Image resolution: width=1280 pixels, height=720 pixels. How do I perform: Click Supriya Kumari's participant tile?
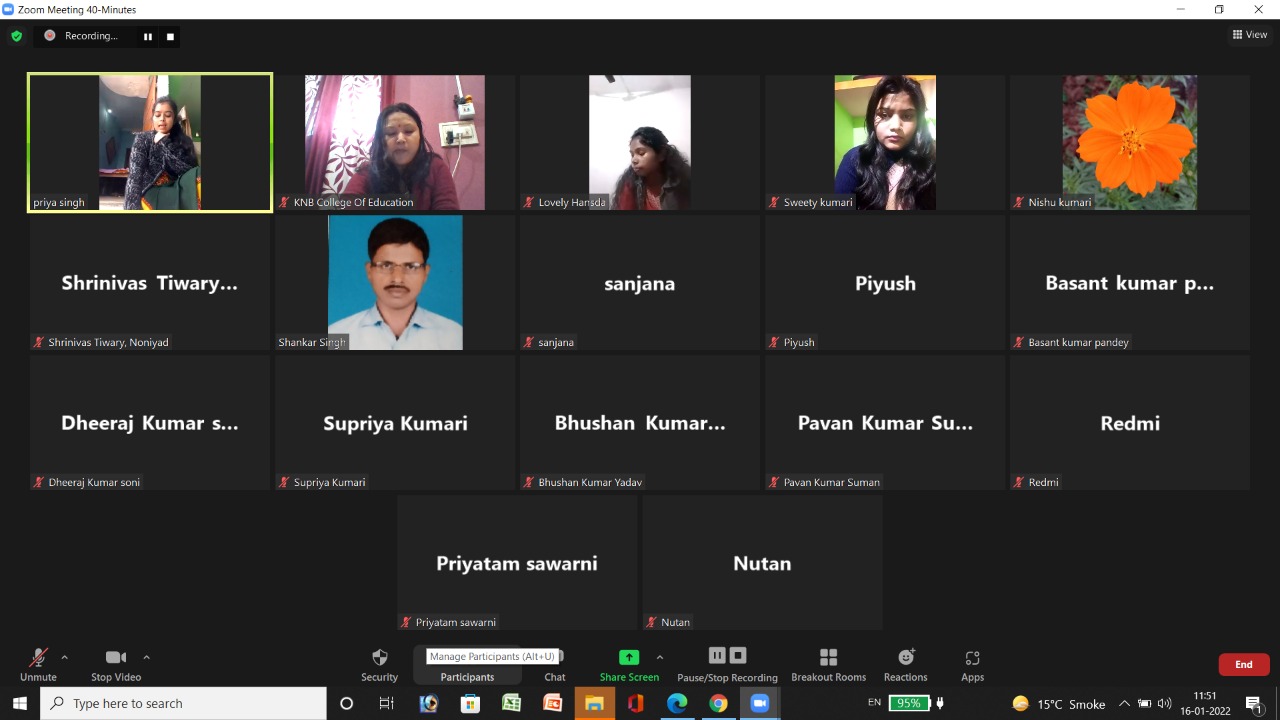(x=395, y=422)
